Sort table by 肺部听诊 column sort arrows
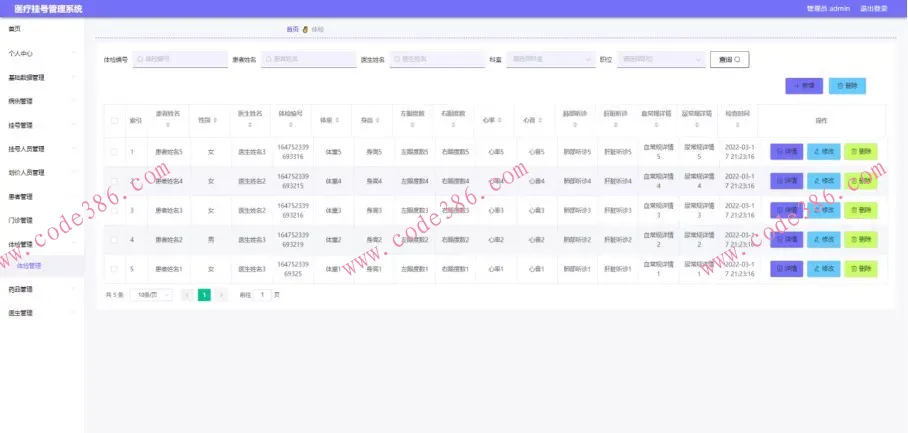Screen dimensions: 908x433 [575, 124]
